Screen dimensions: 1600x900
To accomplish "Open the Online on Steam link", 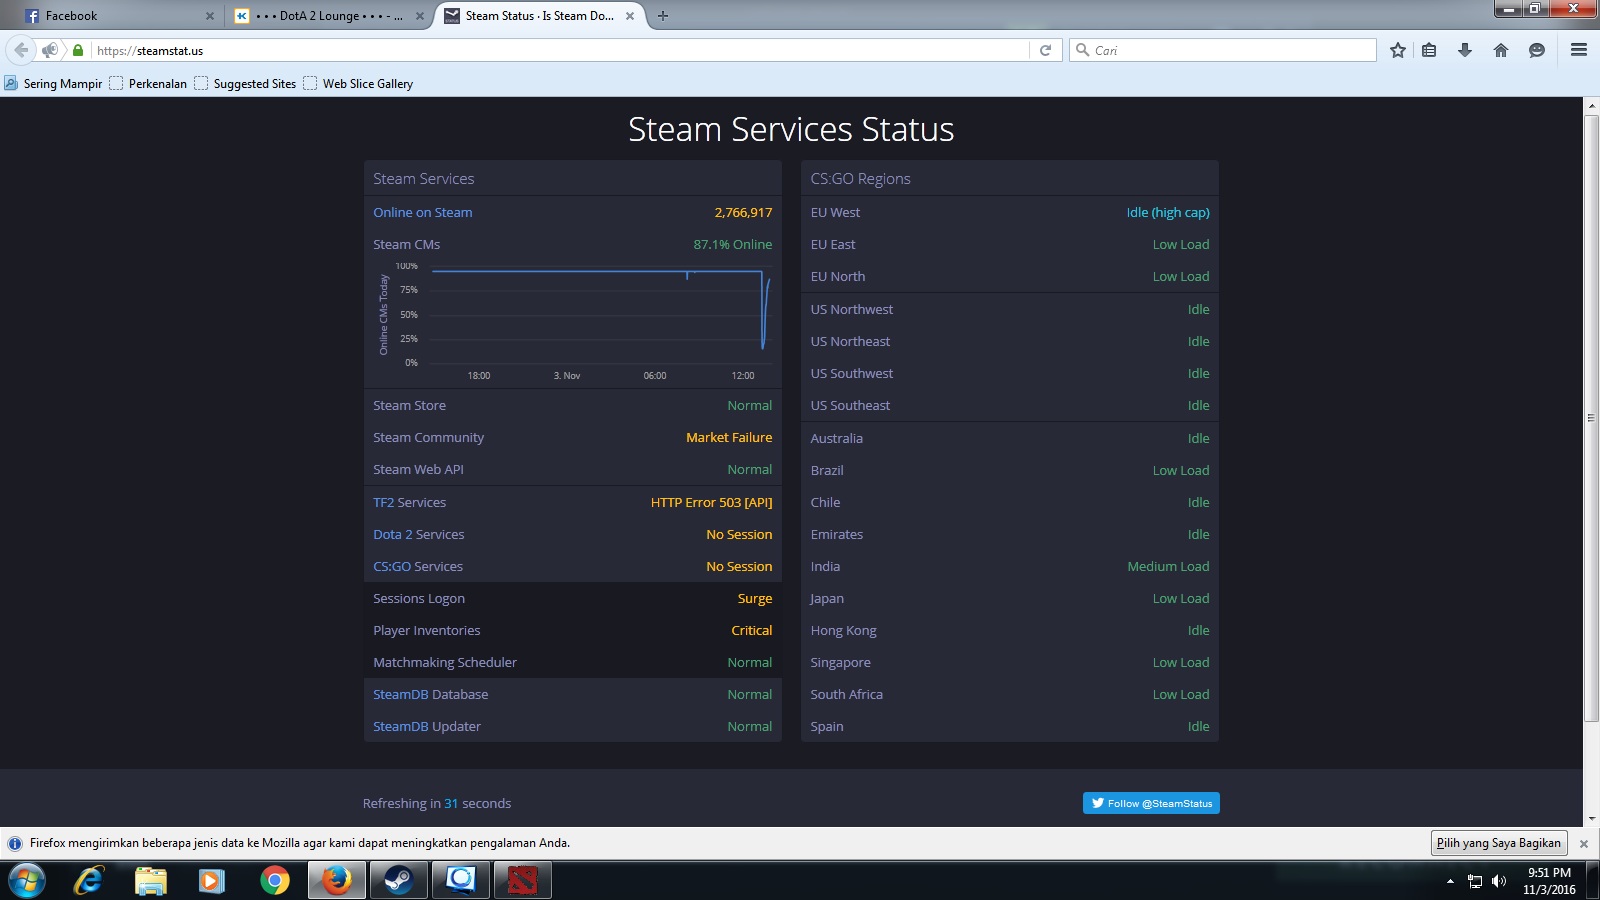I will coord(422,212).
